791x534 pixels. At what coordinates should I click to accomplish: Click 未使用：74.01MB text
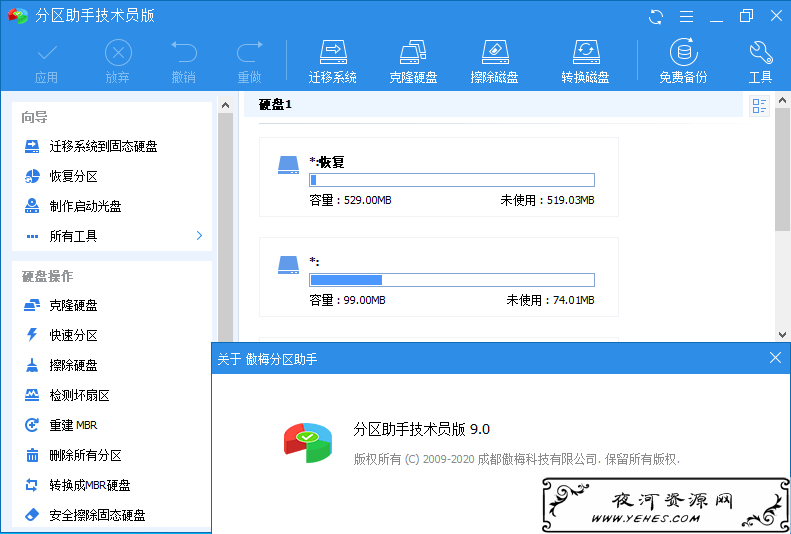click(550, 301)
